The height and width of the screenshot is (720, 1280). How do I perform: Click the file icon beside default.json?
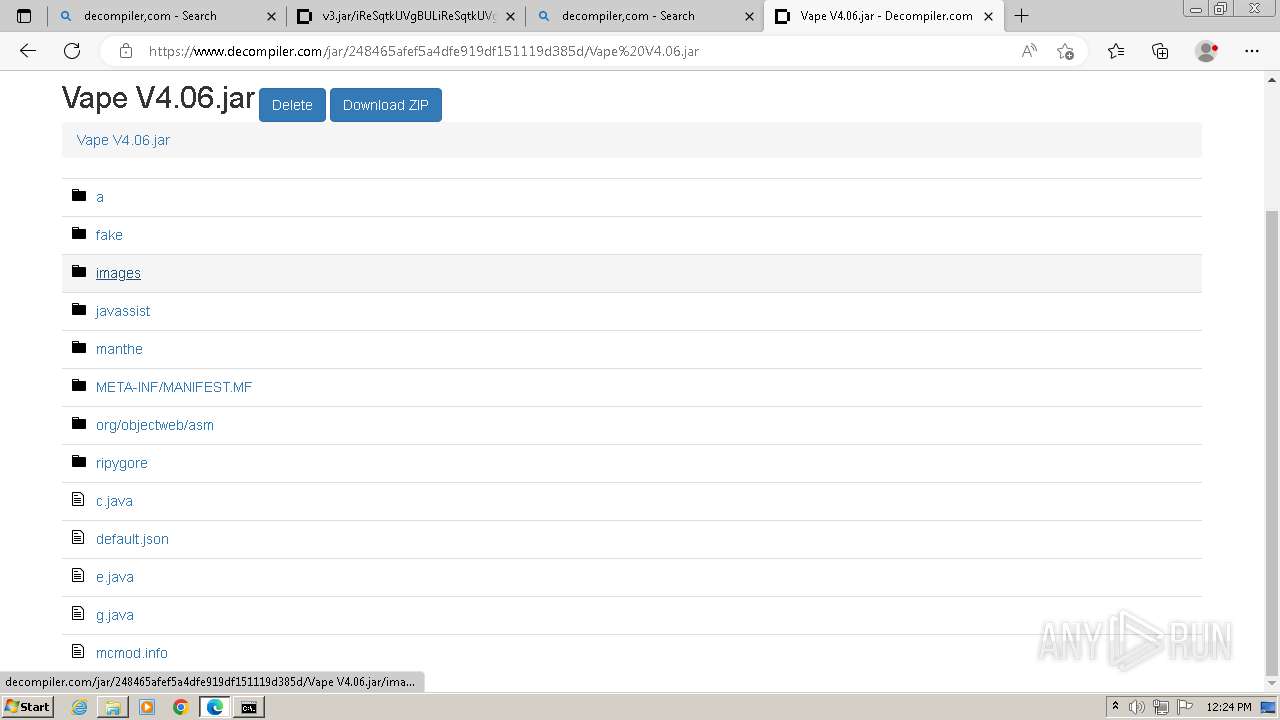point(78,537)
